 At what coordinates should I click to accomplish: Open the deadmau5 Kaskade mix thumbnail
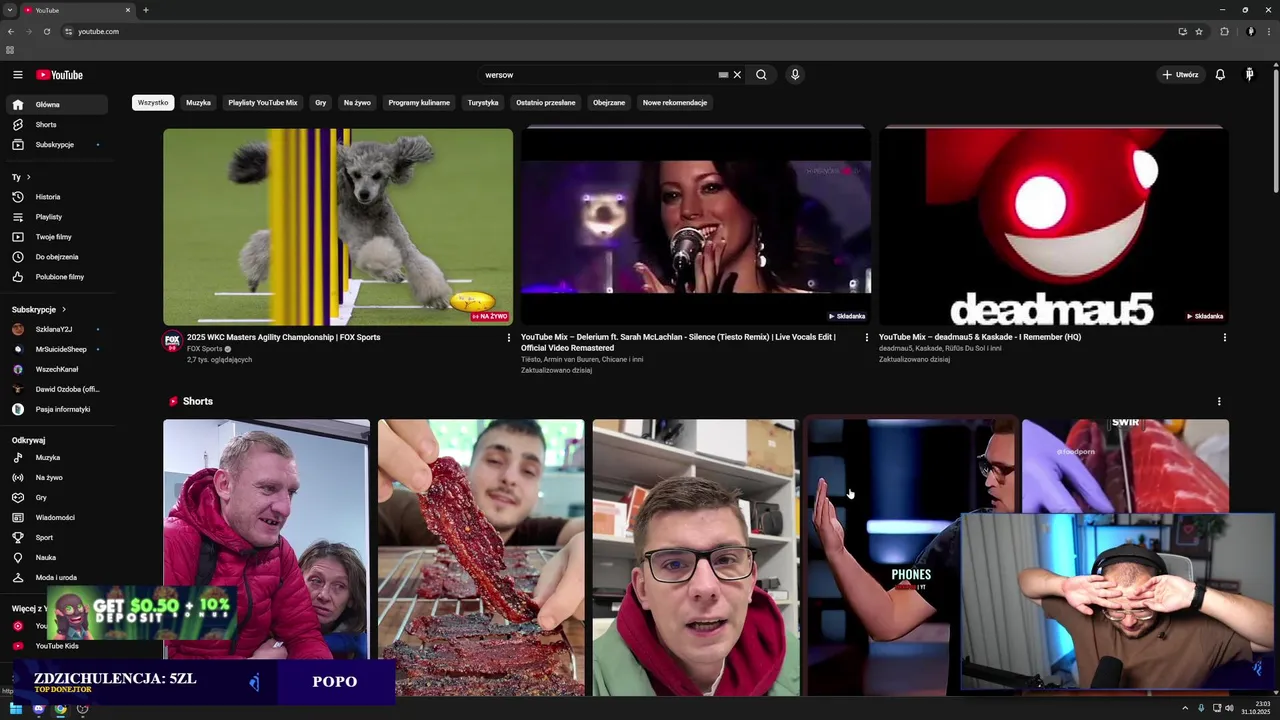click(1054, 227)
